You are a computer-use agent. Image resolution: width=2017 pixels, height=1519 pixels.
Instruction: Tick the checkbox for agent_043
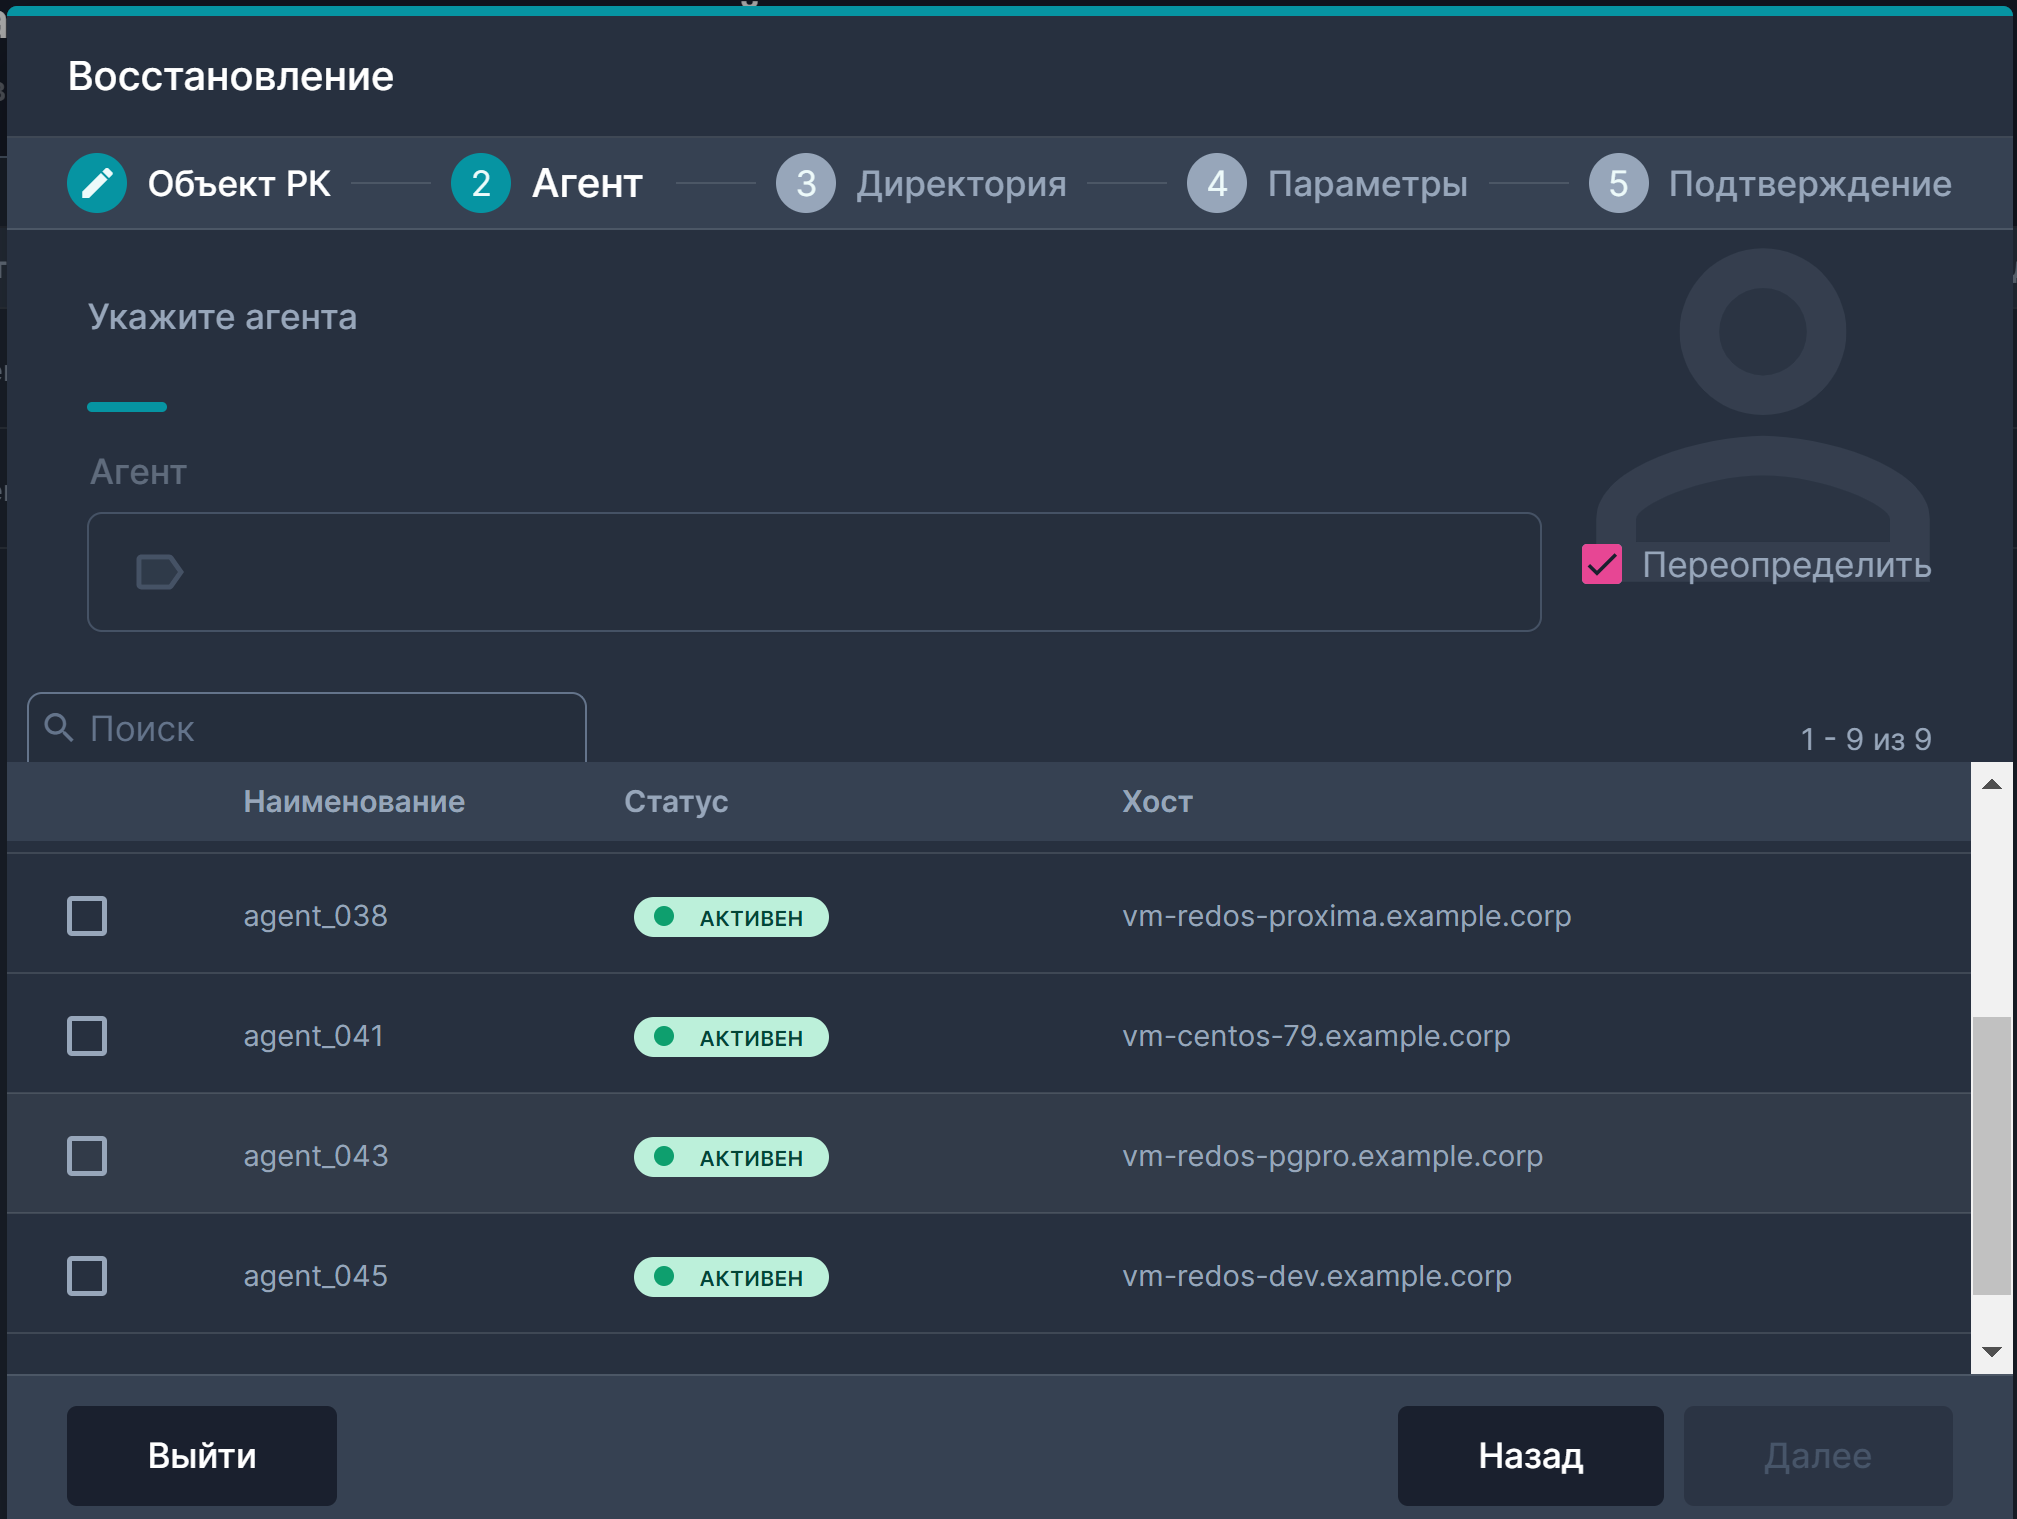pos(87,1156)
